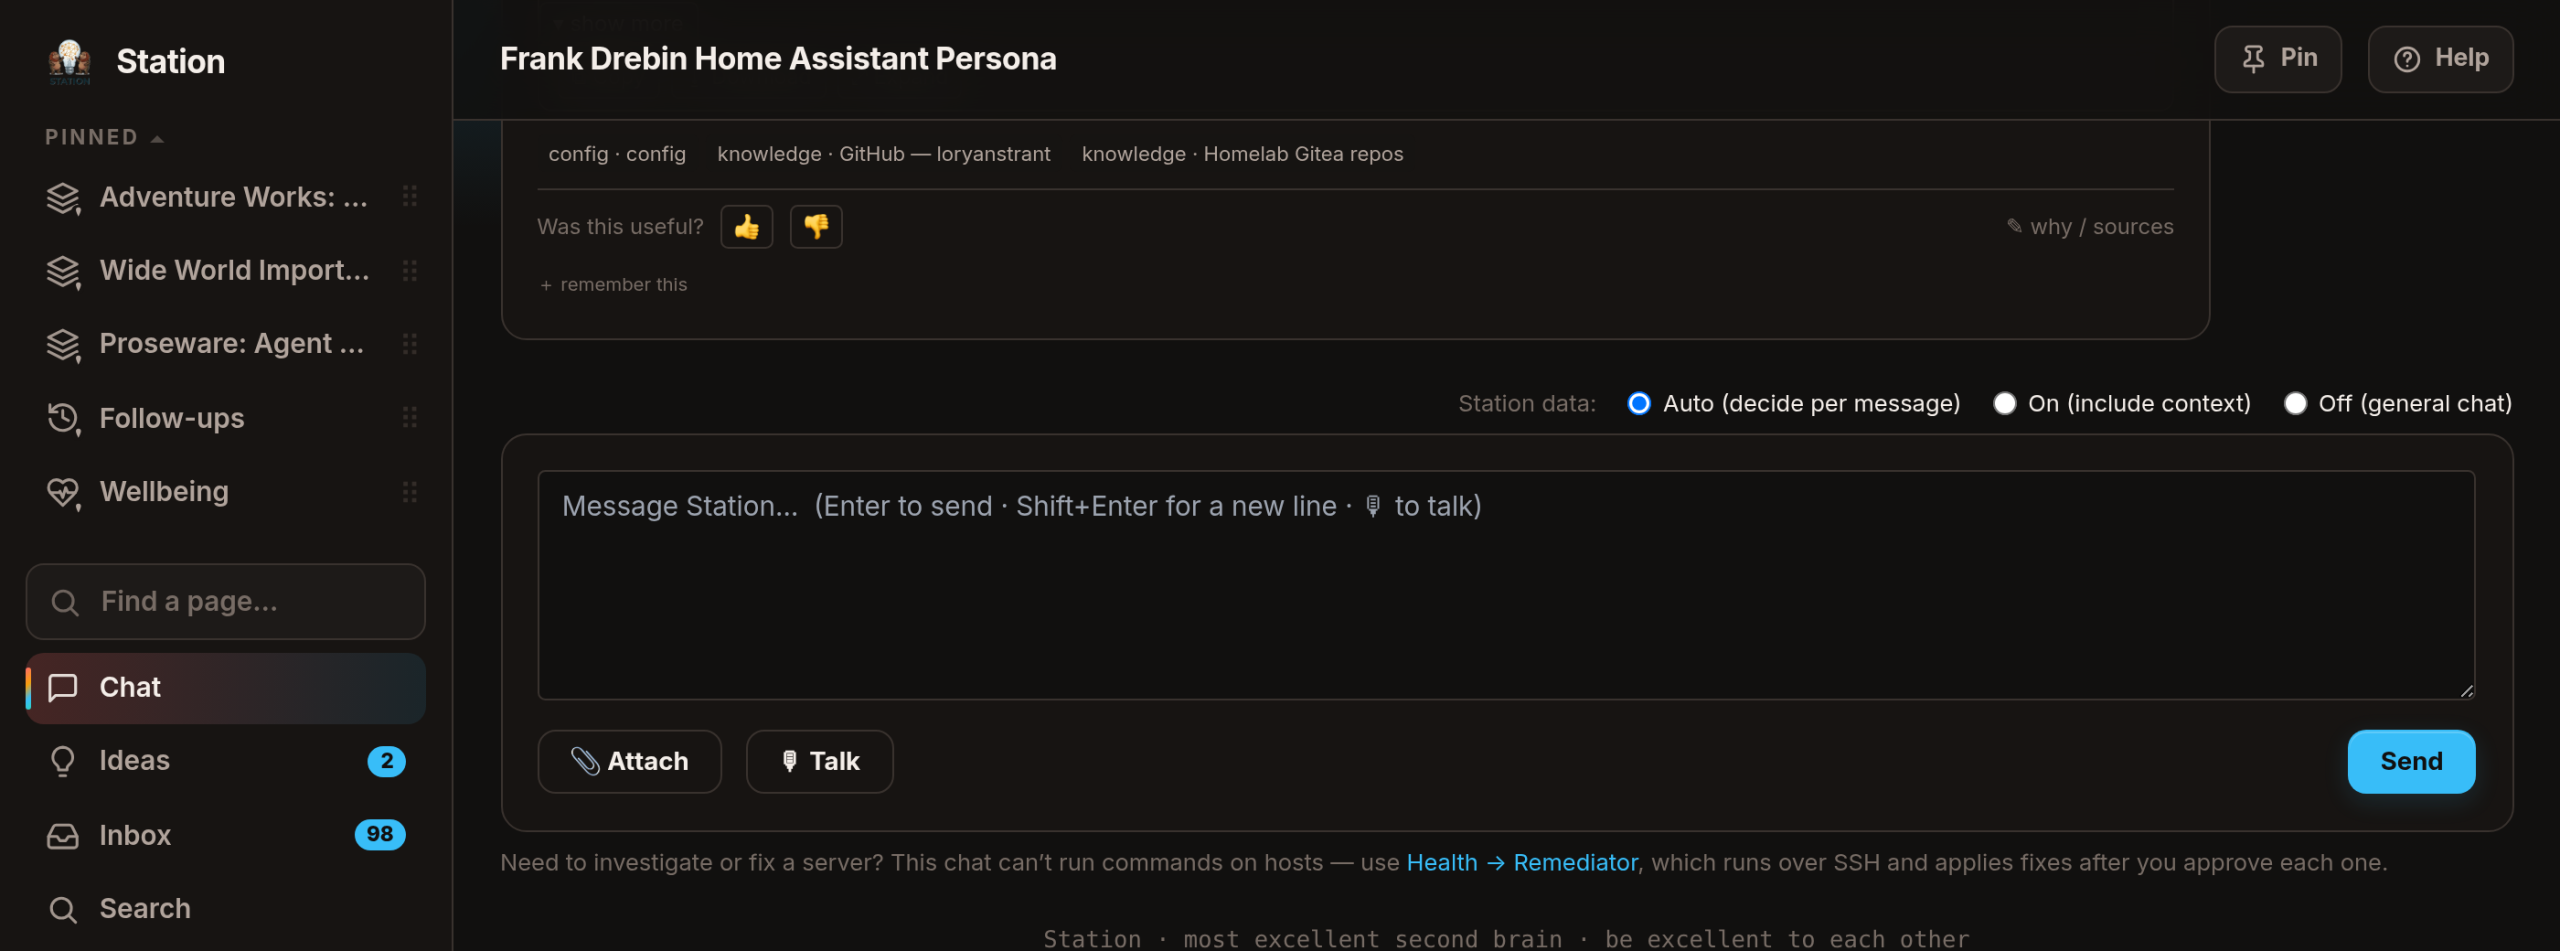The image size is (2560, 951).
Task: Click the Inbox badge showing 98
Action: pos(380,834)
